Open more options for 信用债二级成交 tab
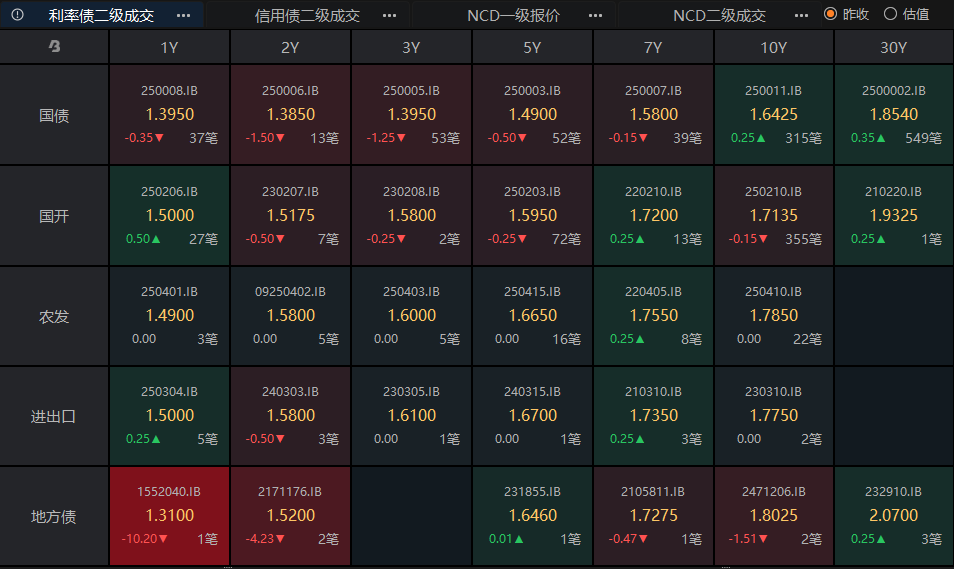Image resolution: width=954 pixels, height=569 pixels. (389, 15)
